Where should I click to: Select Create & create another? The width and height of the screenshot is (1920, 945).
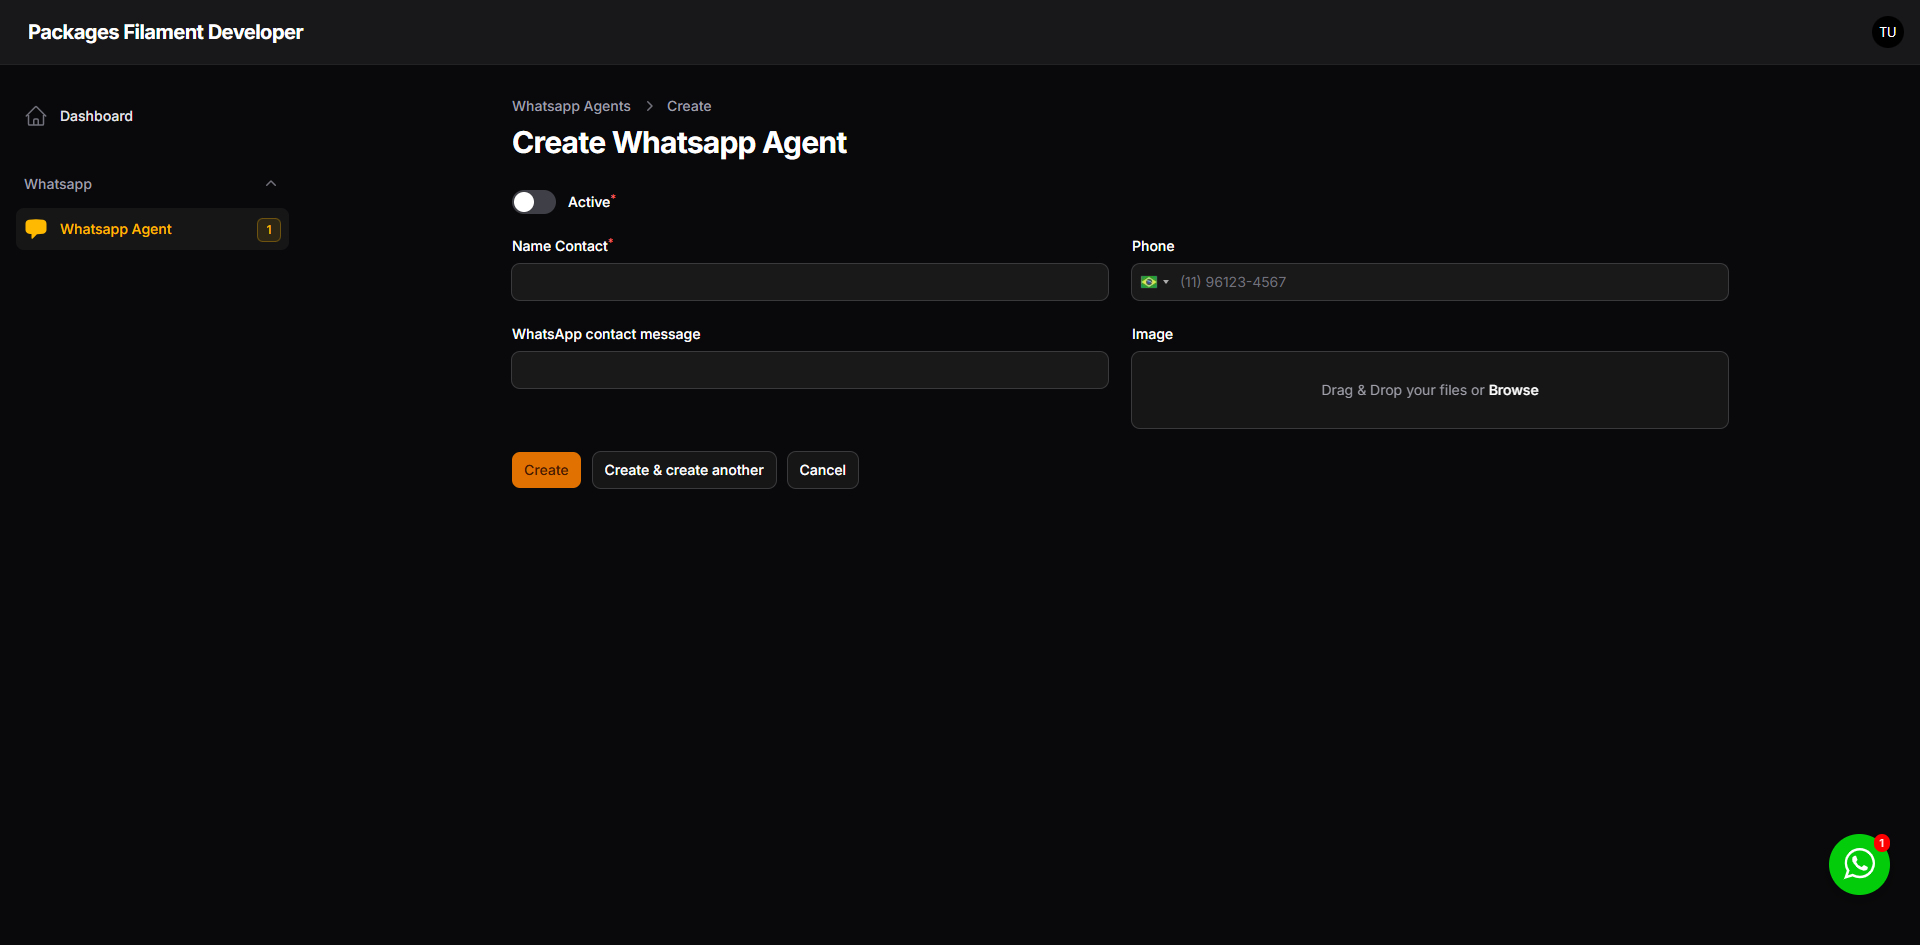click(683, 469)
